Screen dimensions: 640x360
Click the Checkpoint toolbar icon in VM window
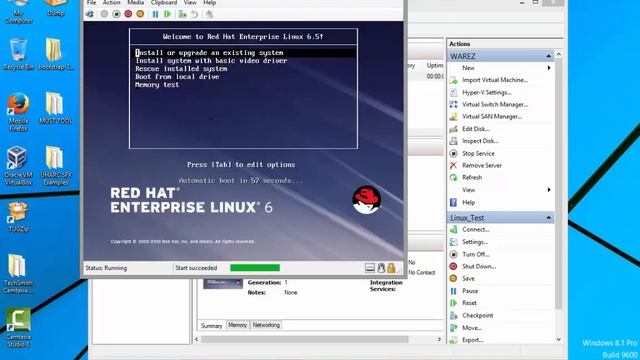182,14
